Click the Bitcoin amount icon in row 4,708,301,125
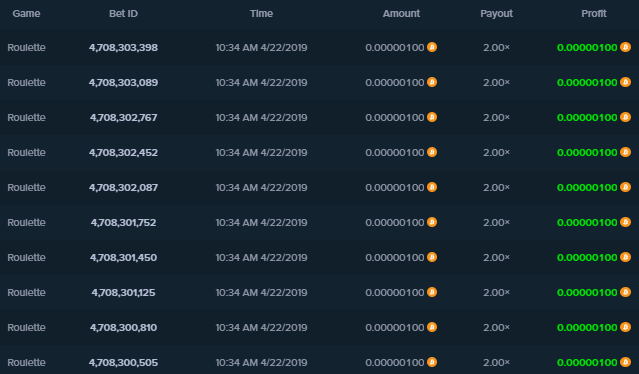Screen dimensions: 639x374 coord(432,292)
